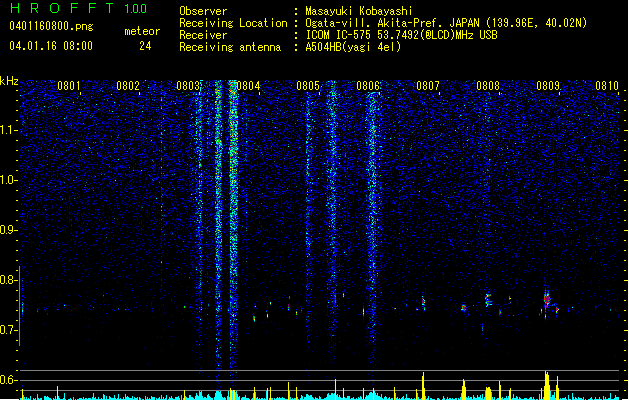Click the 1.1 kHz axis label
This screenshot has height=400, width=629.
coord(9,130)
